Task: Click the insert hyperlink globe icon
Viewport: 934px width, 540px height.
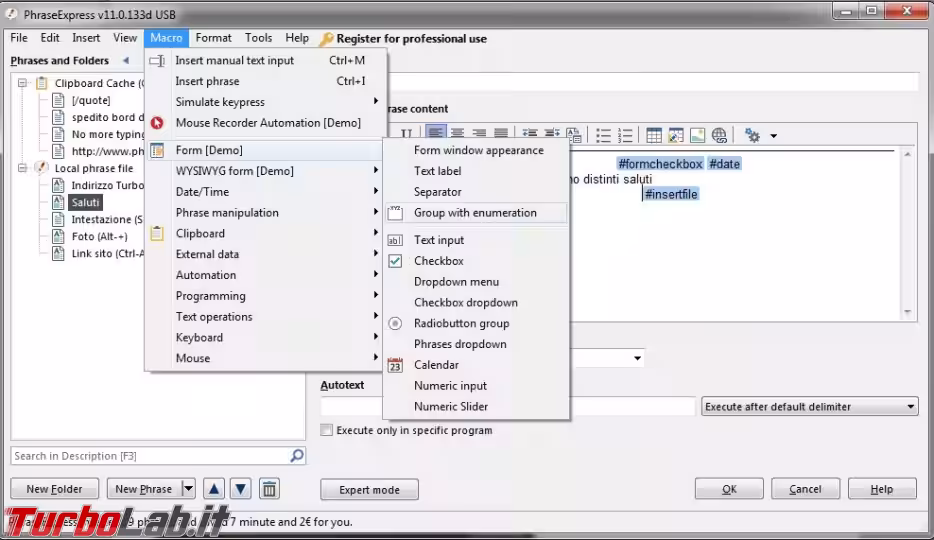Action: point(719,135)
